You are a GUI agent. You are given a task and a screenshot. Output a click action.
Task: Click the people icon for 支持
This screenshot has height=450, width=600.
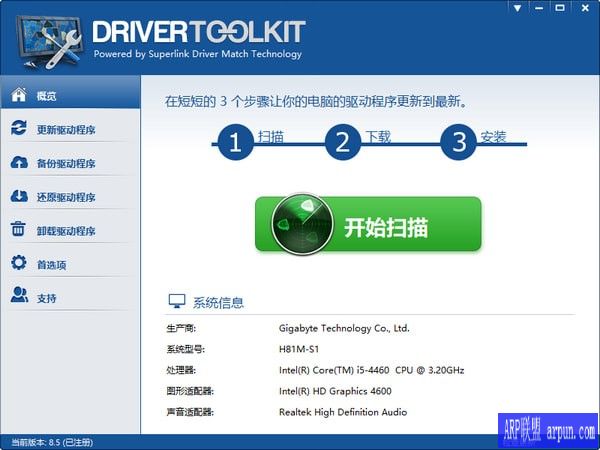(19, 295)
